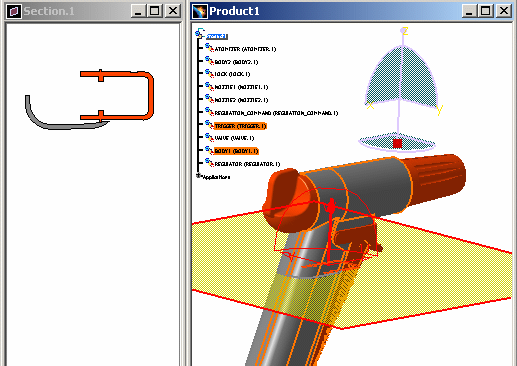Viewport: 517px width, 366px height.
Task: Click the REGULATION_COMMAND part icon
Action: tap(209, 111)
